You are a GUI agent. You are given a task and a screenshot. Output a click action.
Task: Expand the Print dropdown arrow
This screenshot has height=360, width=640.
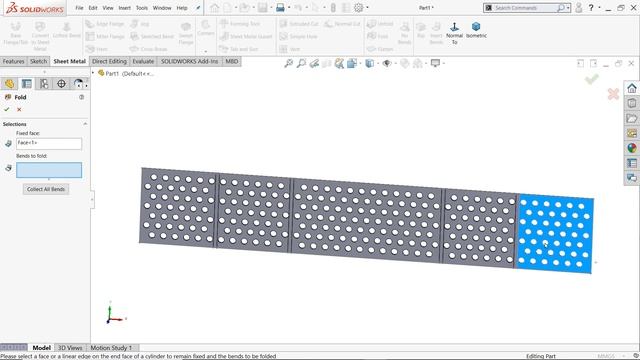(289, 8)
